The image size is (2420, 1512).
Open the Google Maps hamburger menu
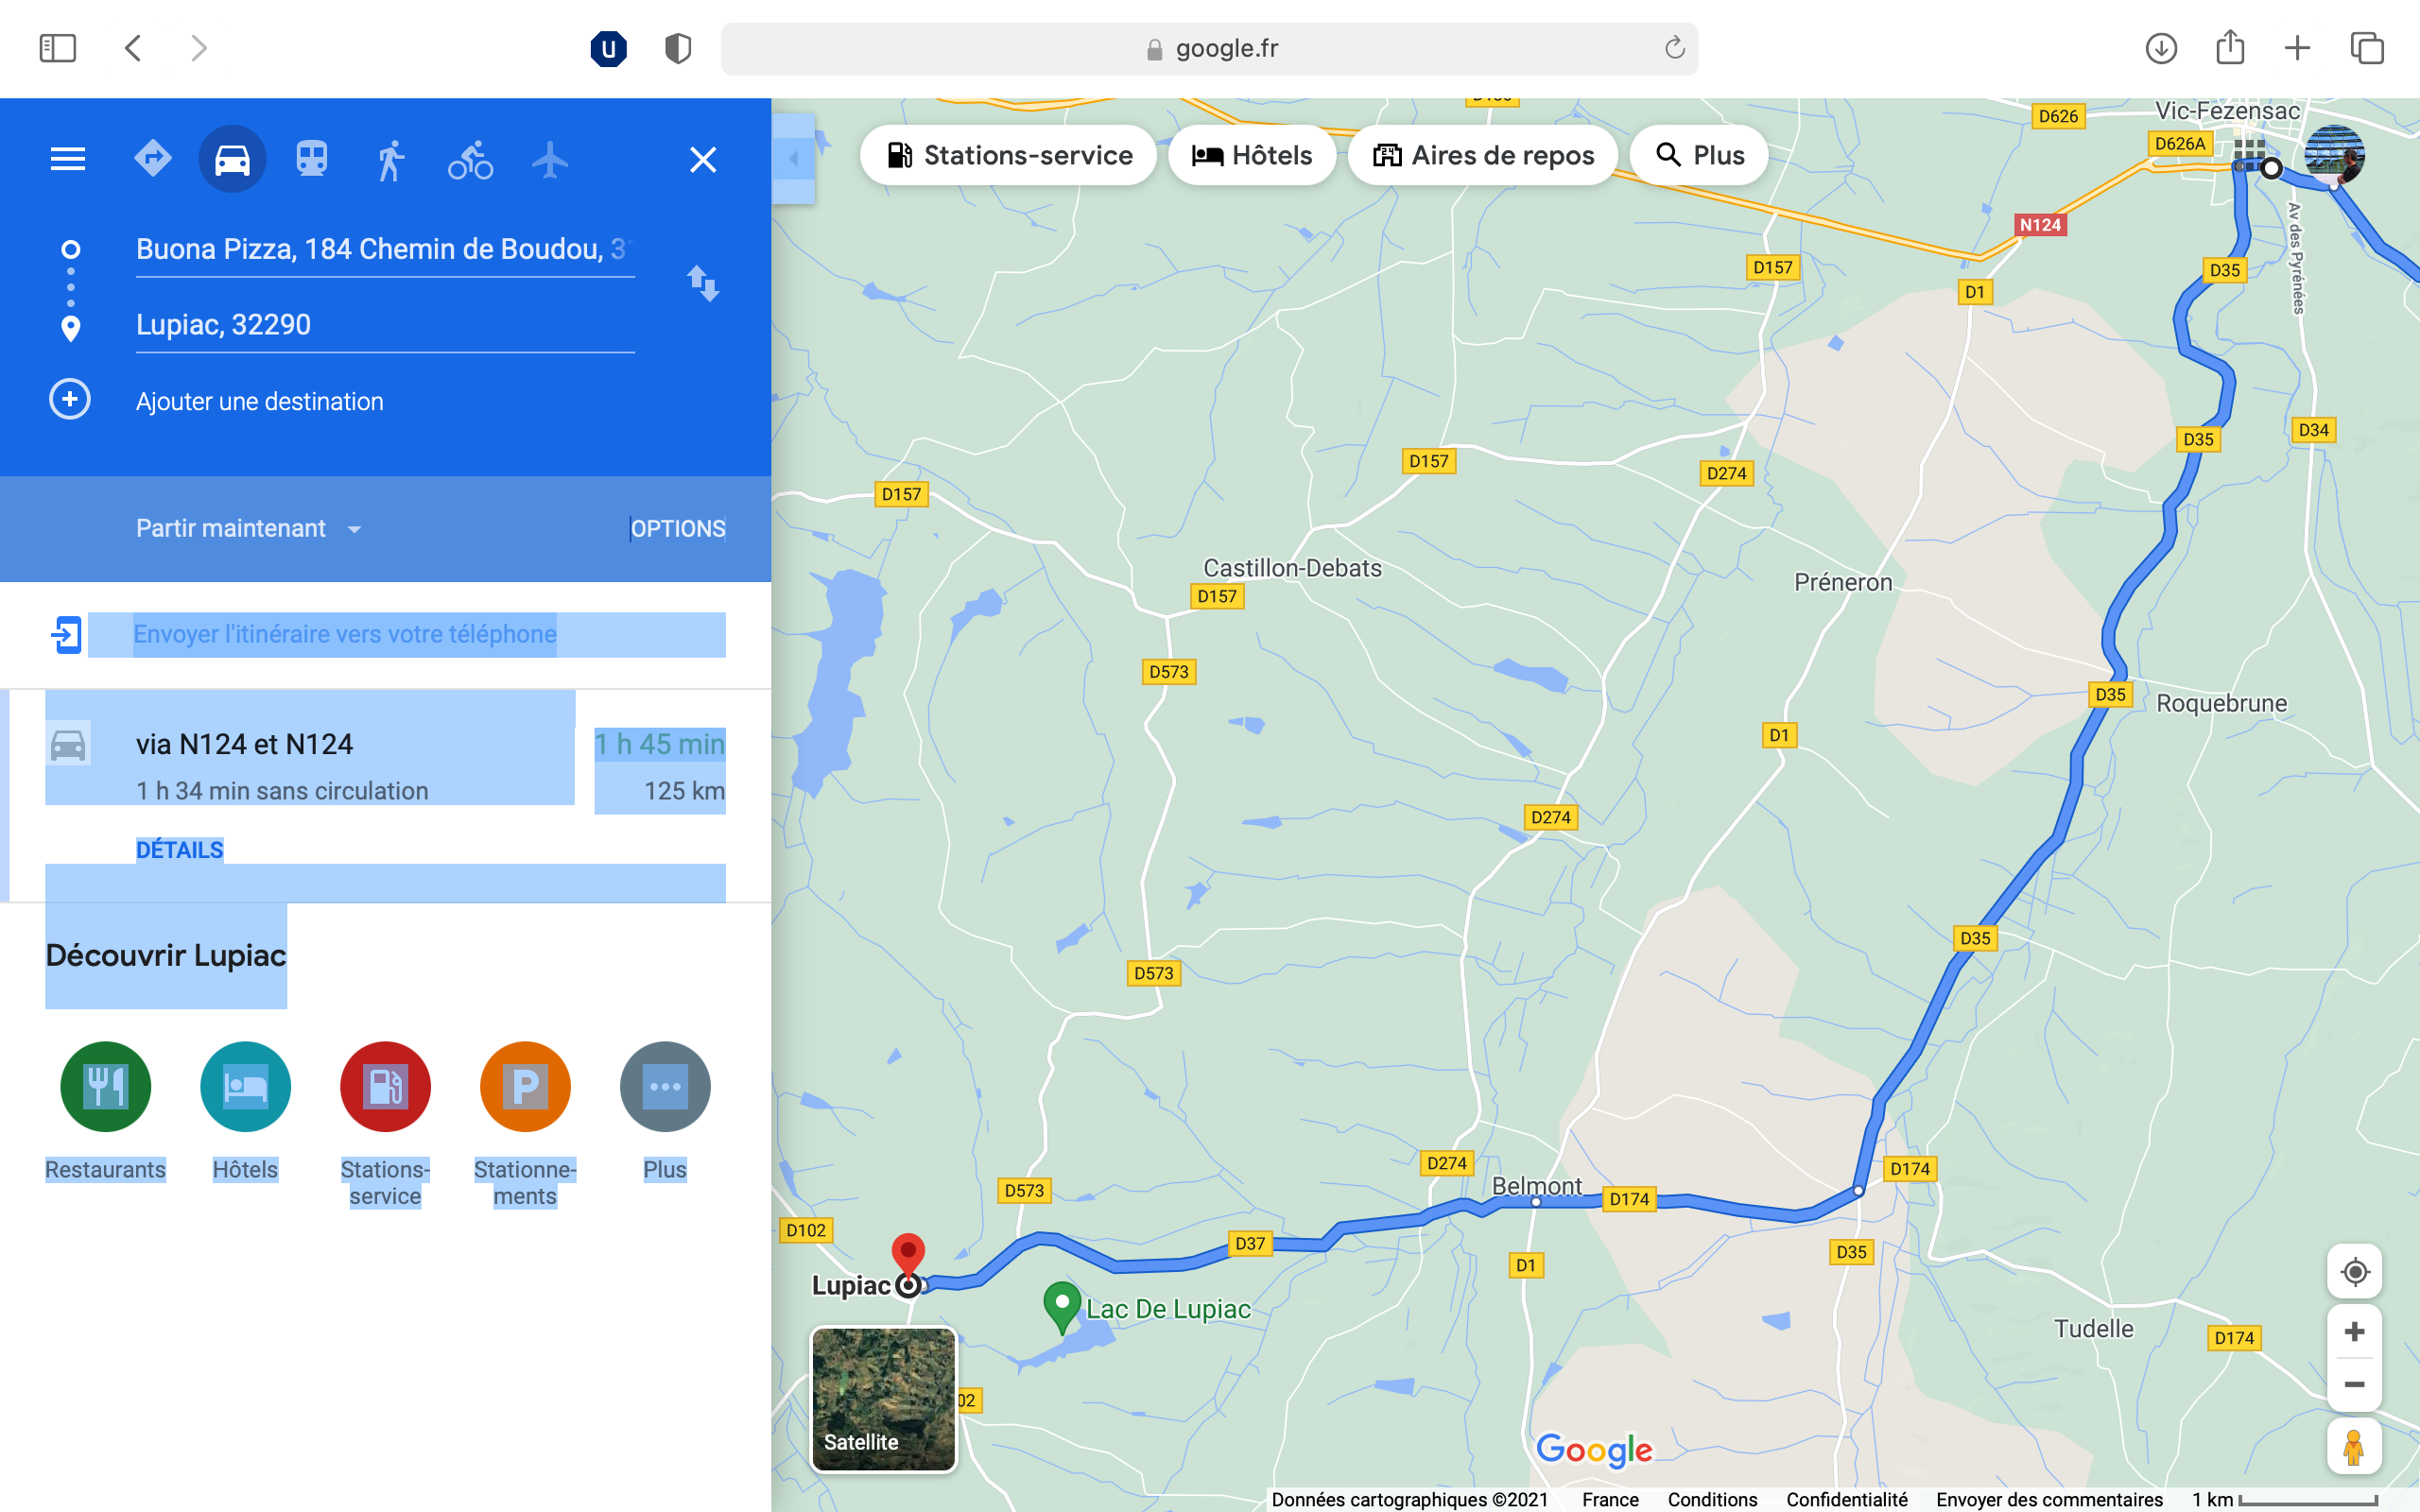click(68, 159)
